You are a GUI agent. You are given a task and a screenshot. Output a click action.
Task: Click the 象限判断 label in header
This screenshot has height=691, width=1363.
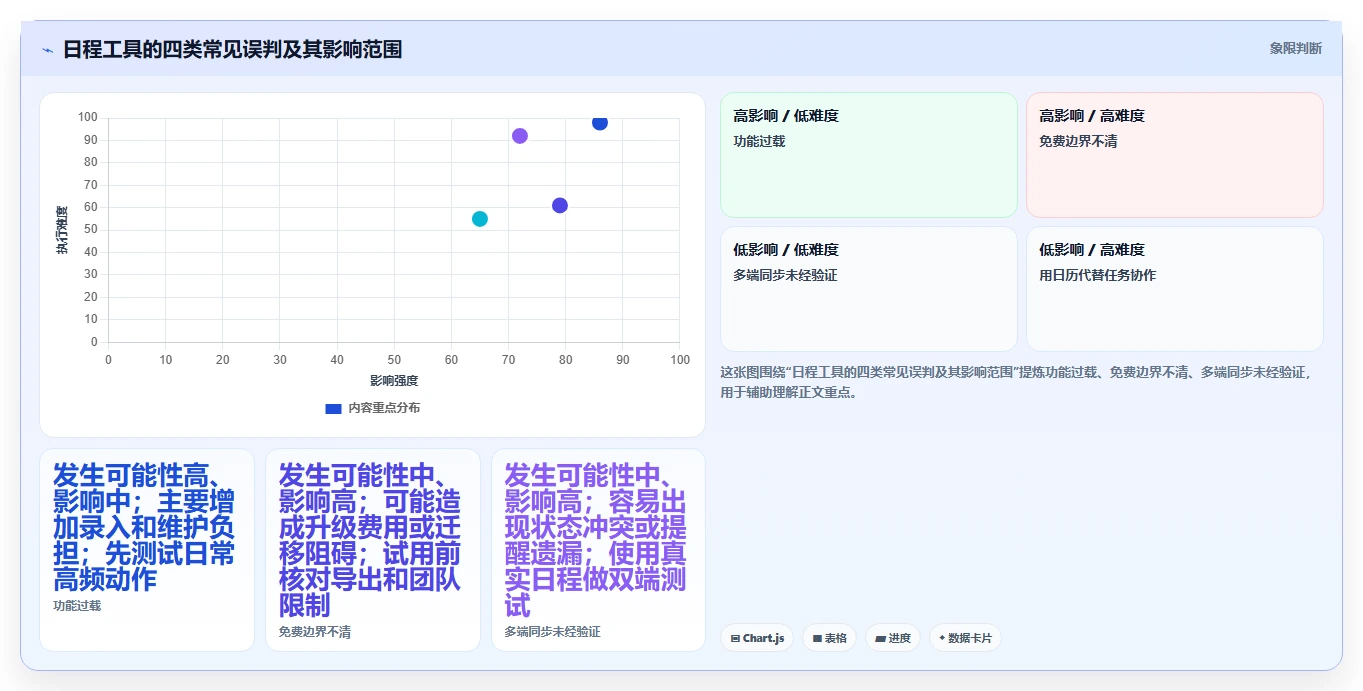1296,48
